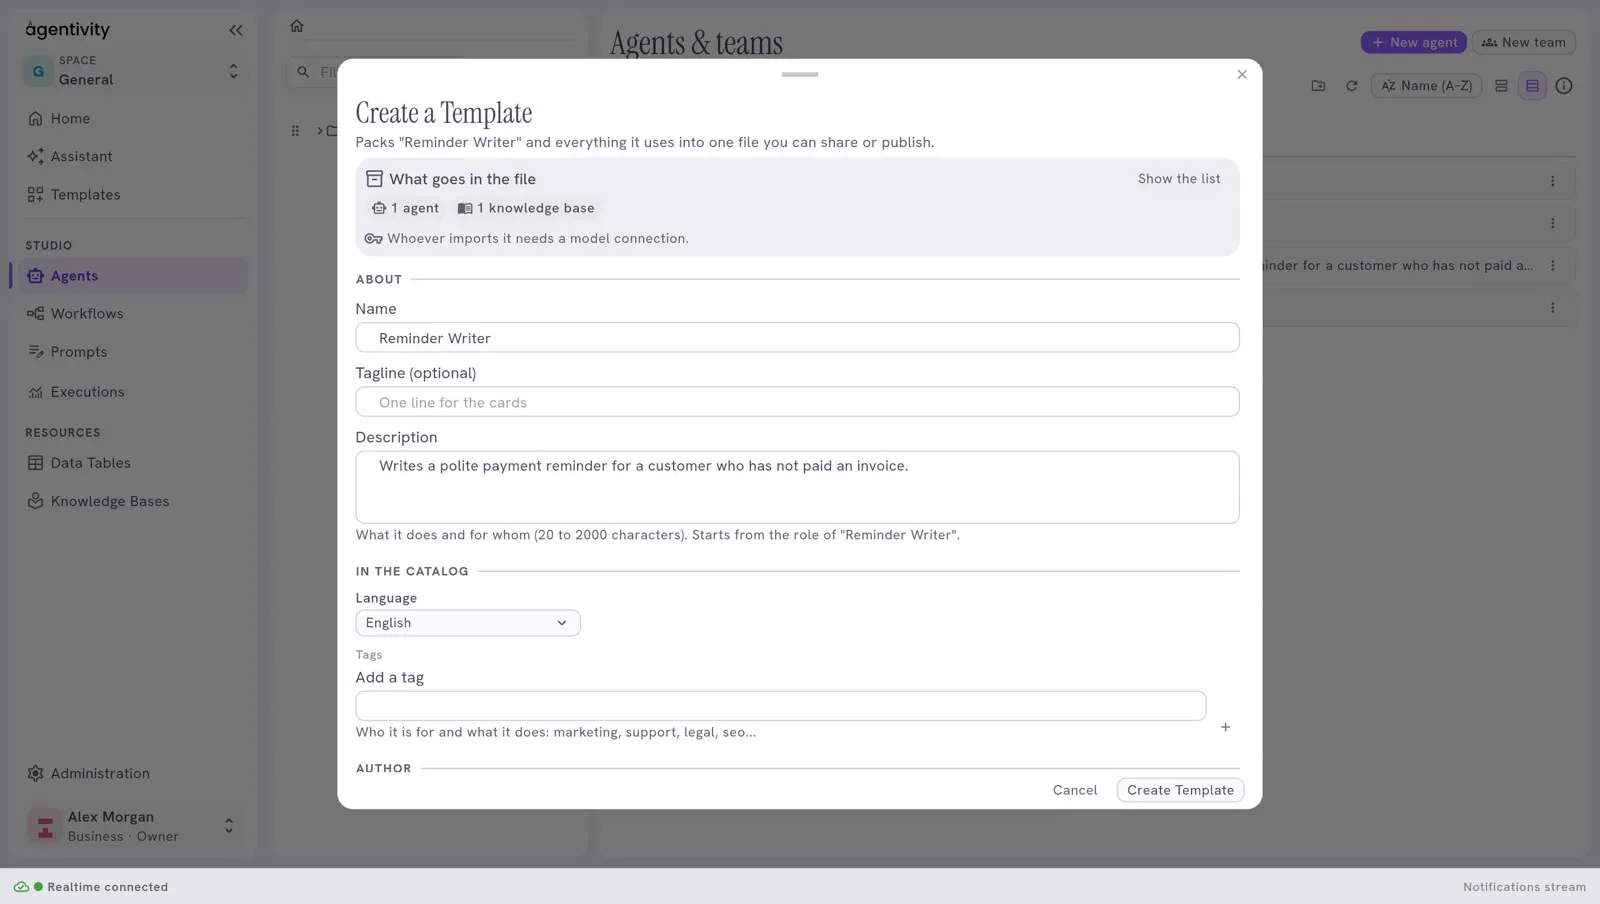1600x904 pixels.
Task: Open the three-dot menu for the unpaid customer row
Action: point(1552,266)
